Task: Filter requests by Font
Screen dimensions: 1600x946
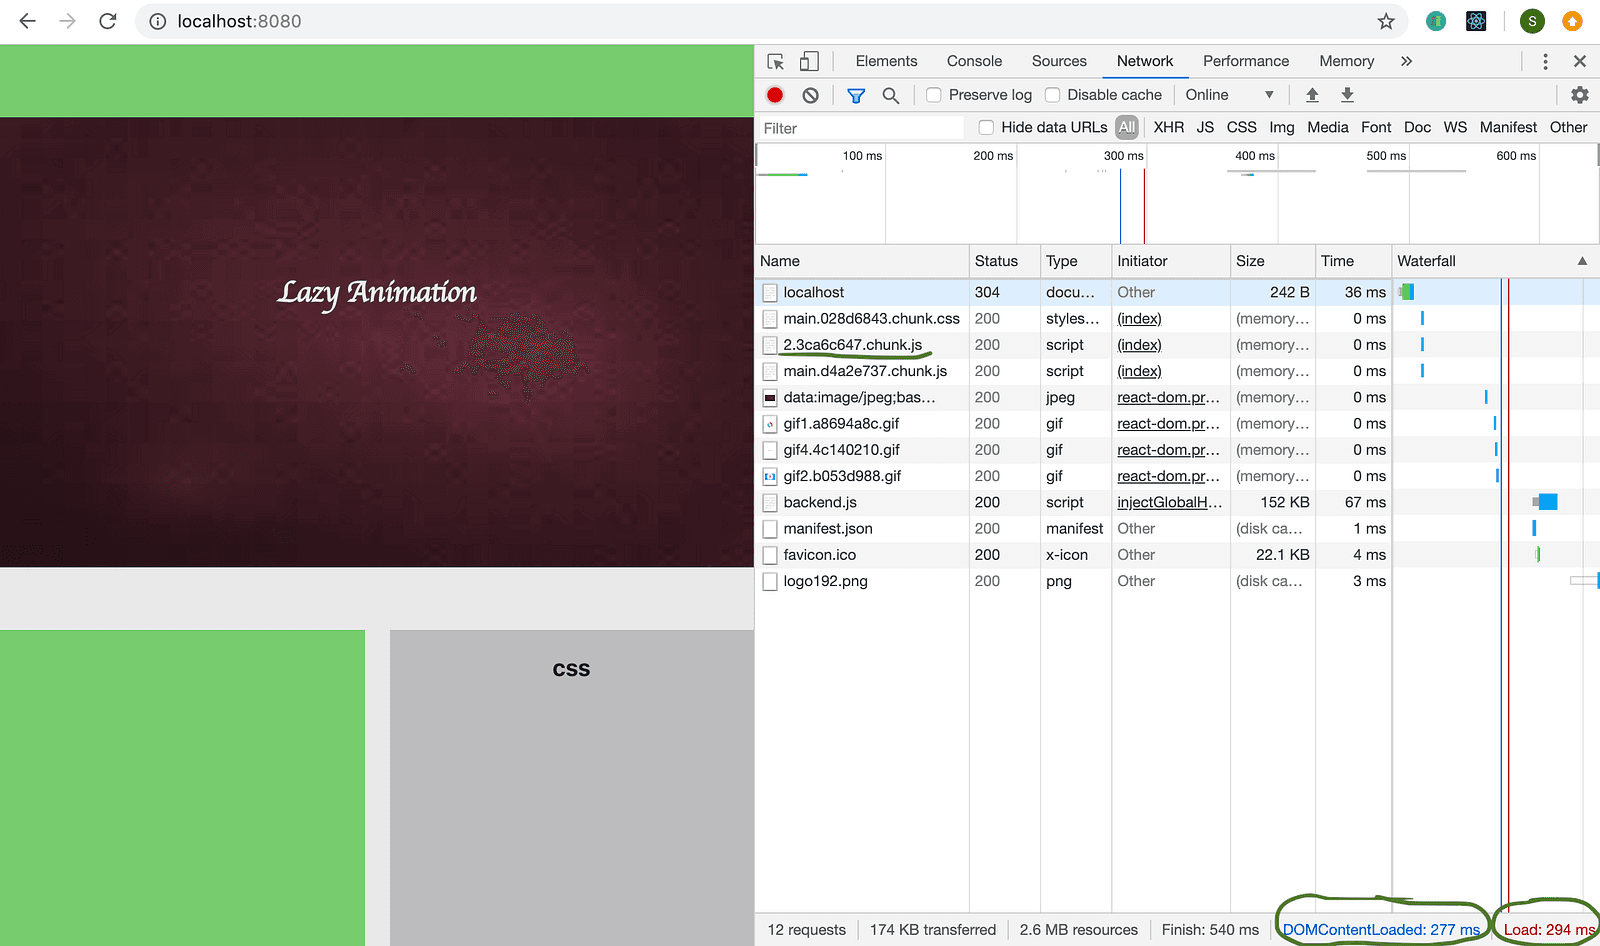Action: point(1376,127)
